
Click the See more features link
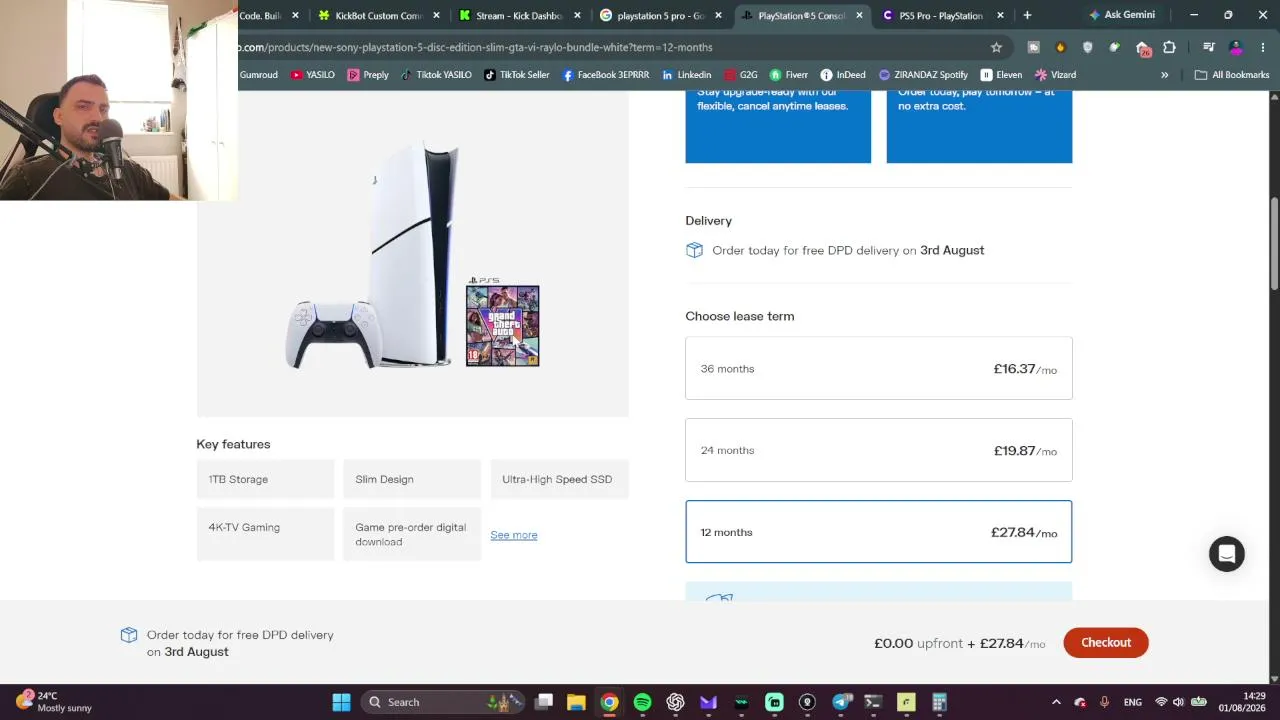[514, 535]
